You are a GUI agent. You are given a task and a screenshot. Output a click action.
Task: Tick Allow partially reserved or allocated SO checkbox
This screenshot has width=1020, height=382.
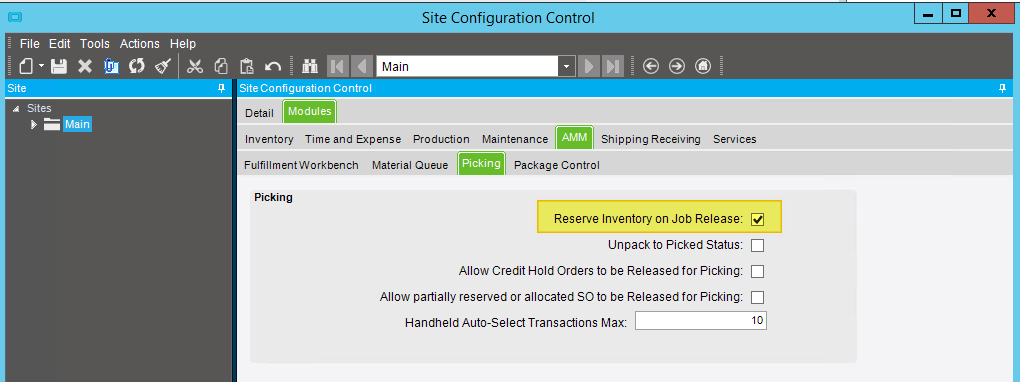(x=757, y=297)
